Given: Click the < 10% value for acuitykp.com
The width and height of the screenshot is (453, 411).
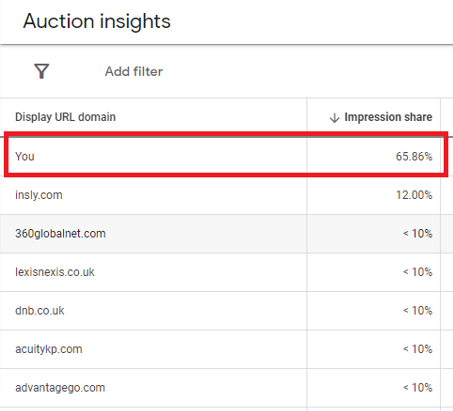Looking at the screenshot, I should point(418,349).
